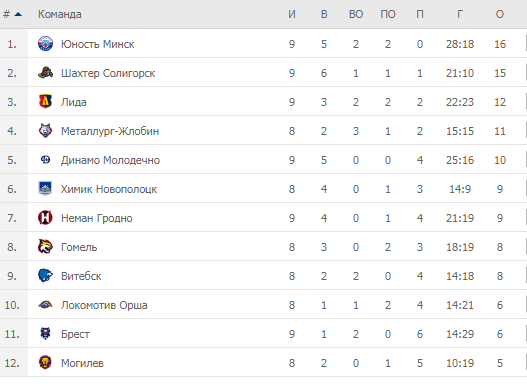Image resolution: width=527 pixels, height=391 pixels.
Task: Sort by the Г goals column header
Action: [460, 14]
